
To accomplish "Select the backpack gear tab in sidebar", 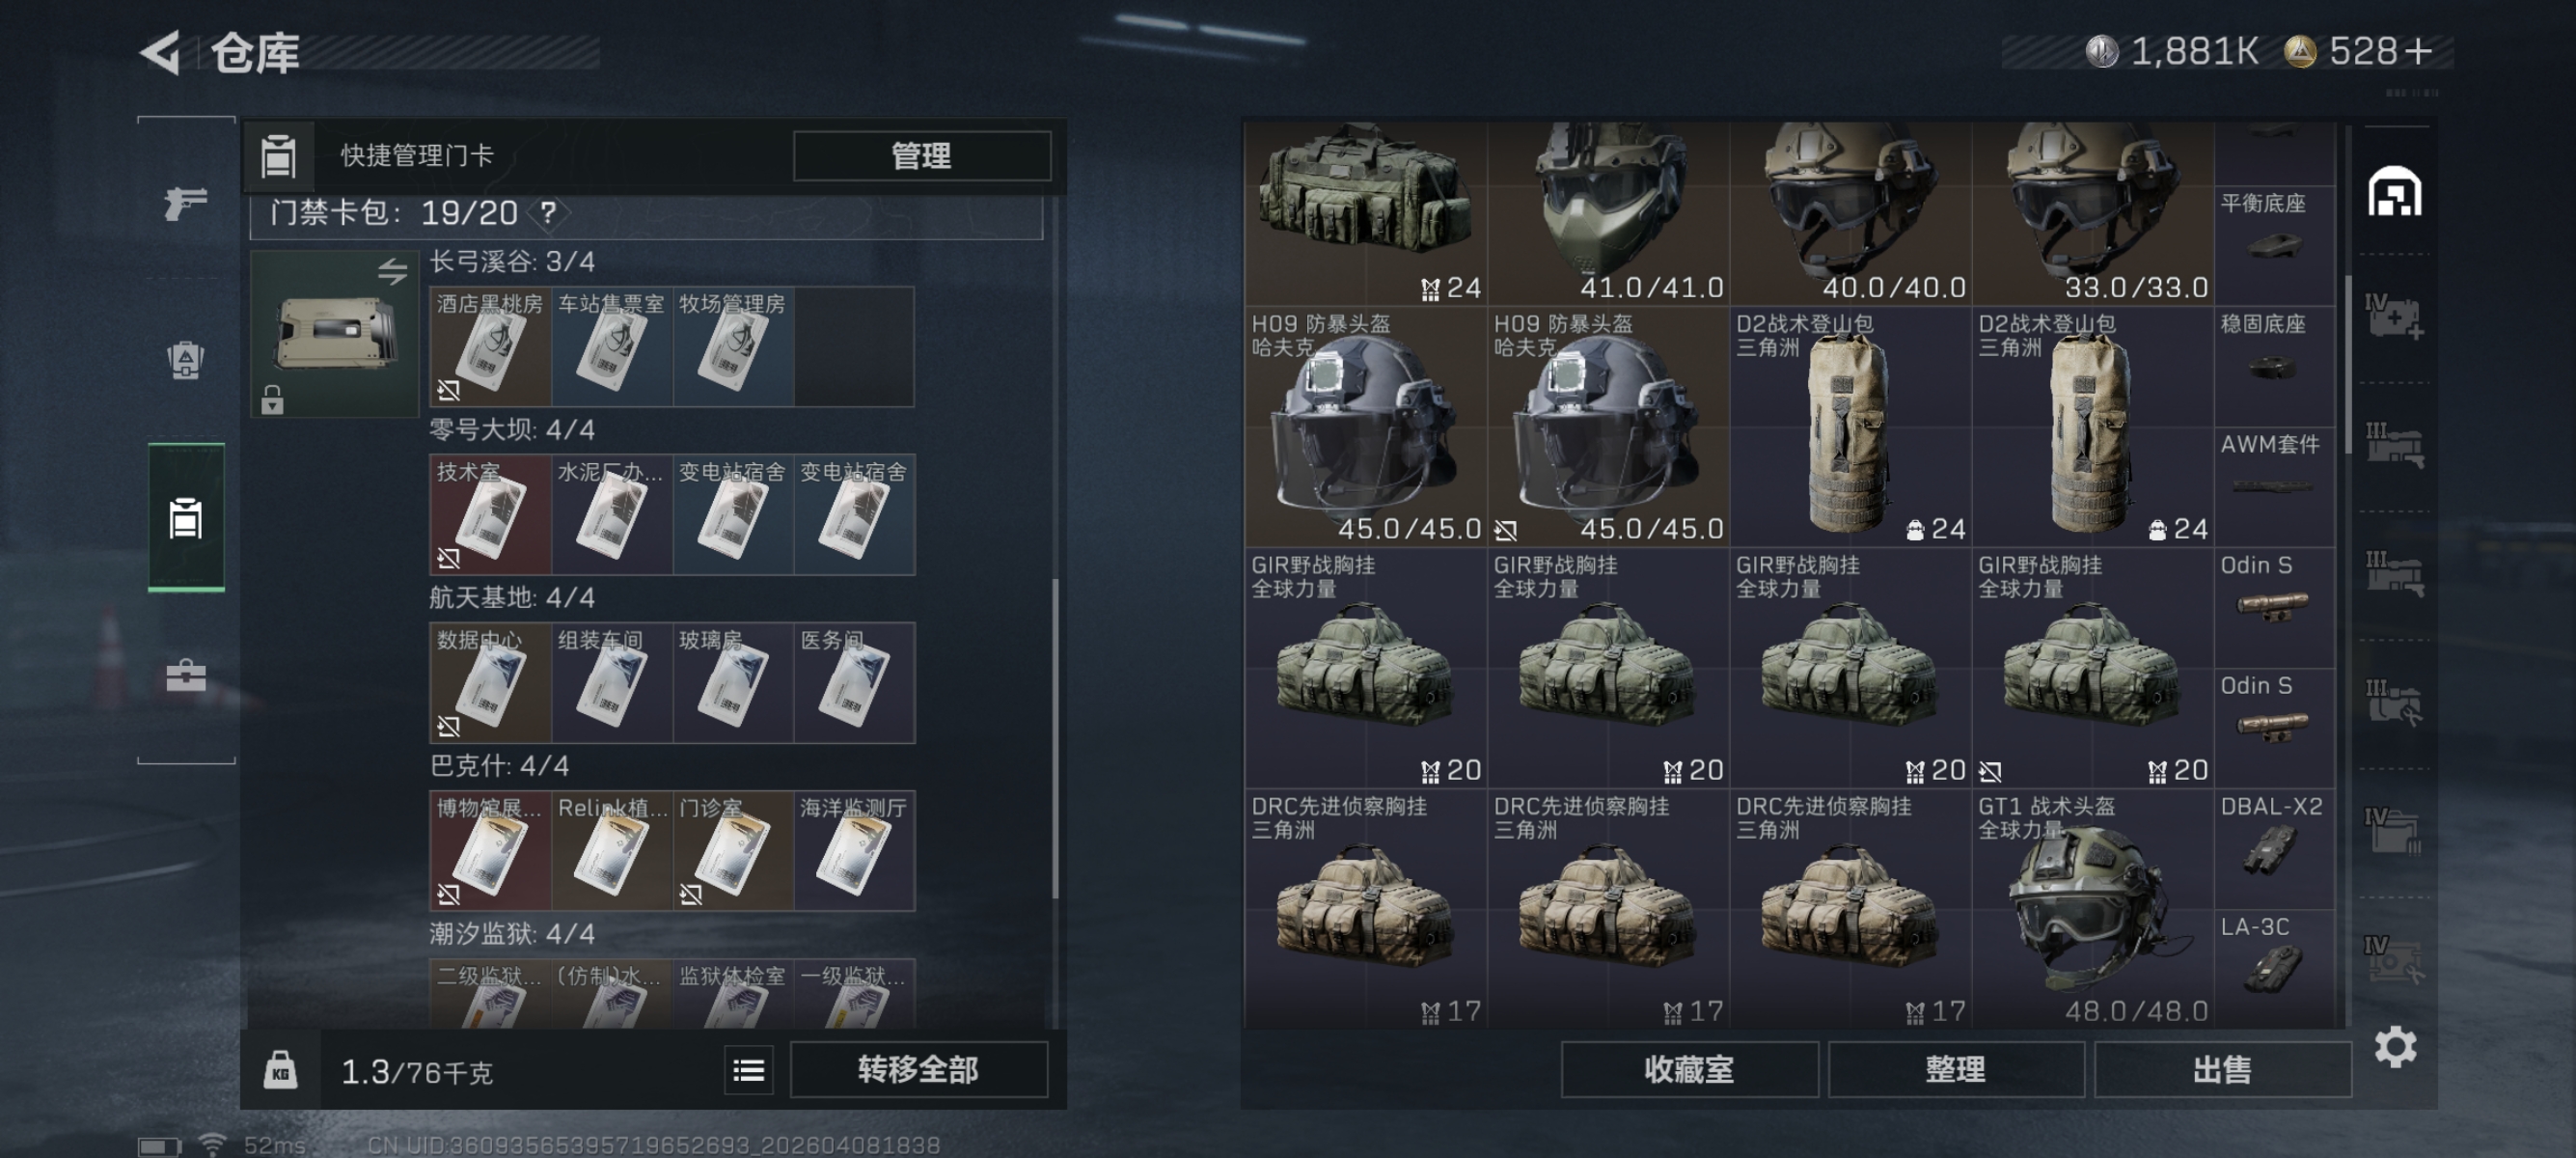I will point(186,360).
